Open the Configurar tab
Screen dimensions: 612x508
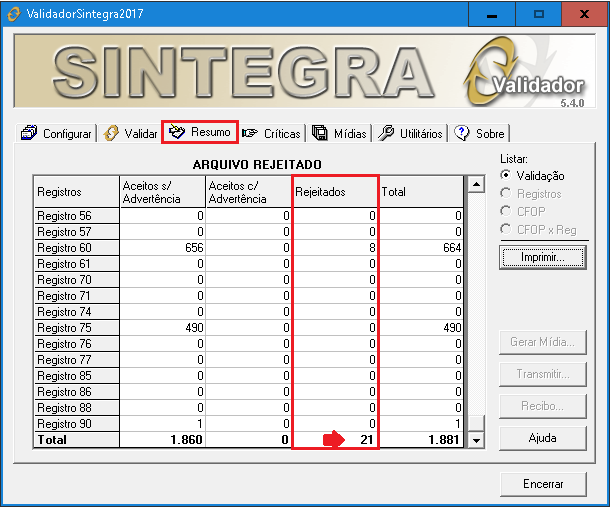click(57, 133)
